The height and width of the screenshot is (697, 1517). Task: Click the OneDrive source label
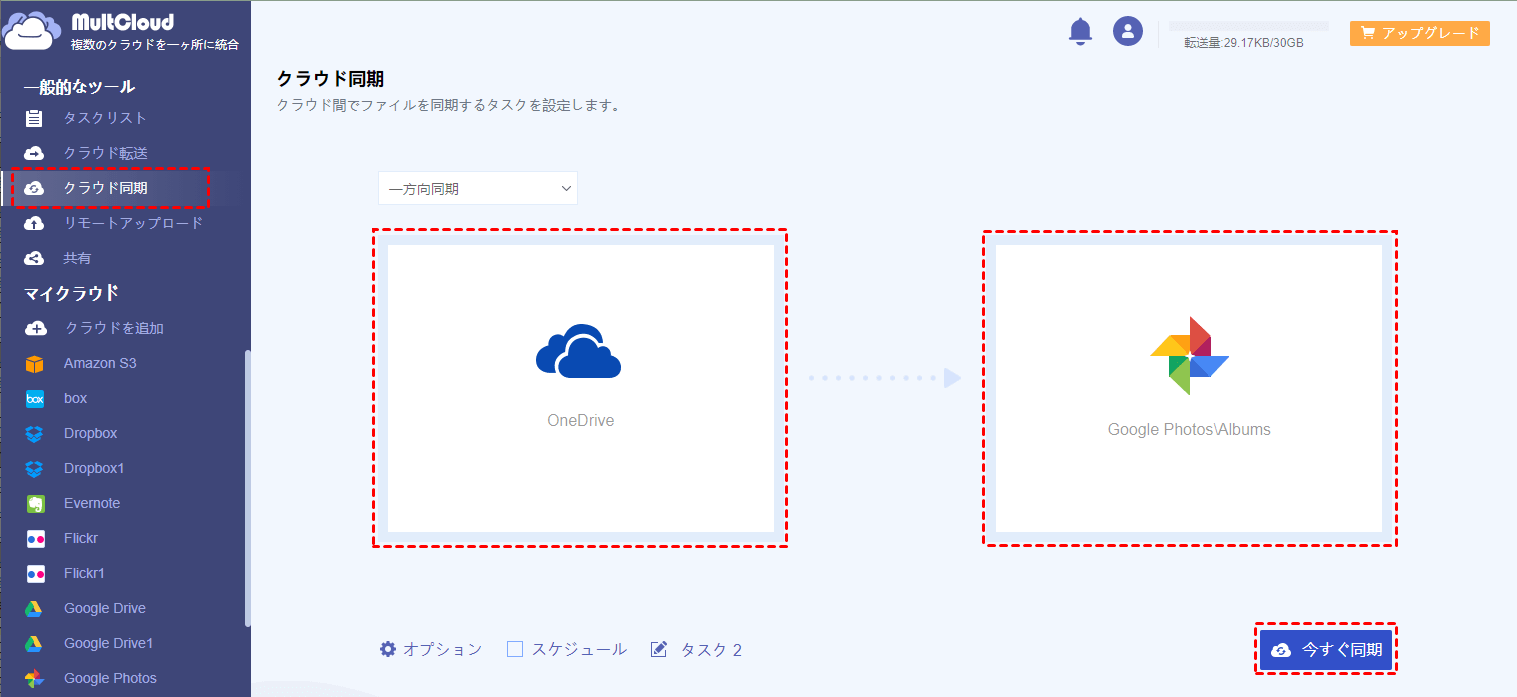click(x=581, y=421)
